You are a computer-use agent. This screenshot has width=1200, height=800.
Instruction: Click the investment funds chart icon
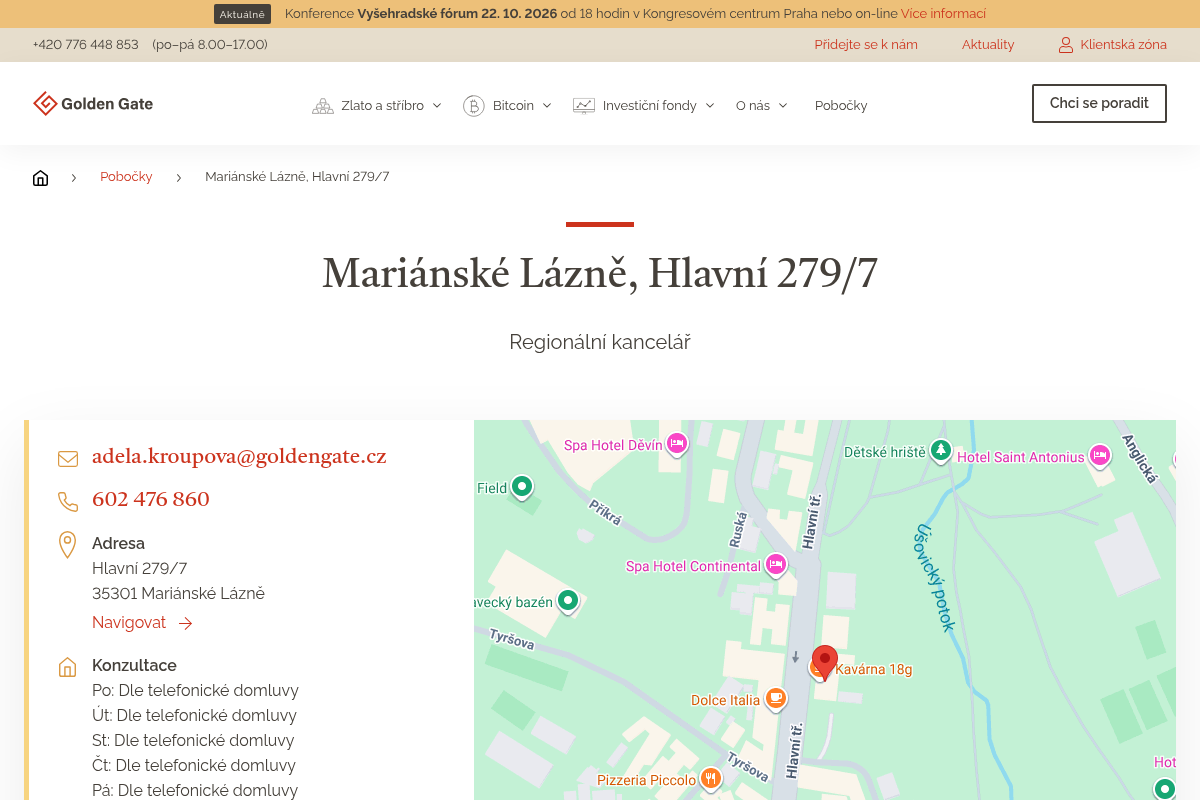pyautogui.click(x=583, y=105)
